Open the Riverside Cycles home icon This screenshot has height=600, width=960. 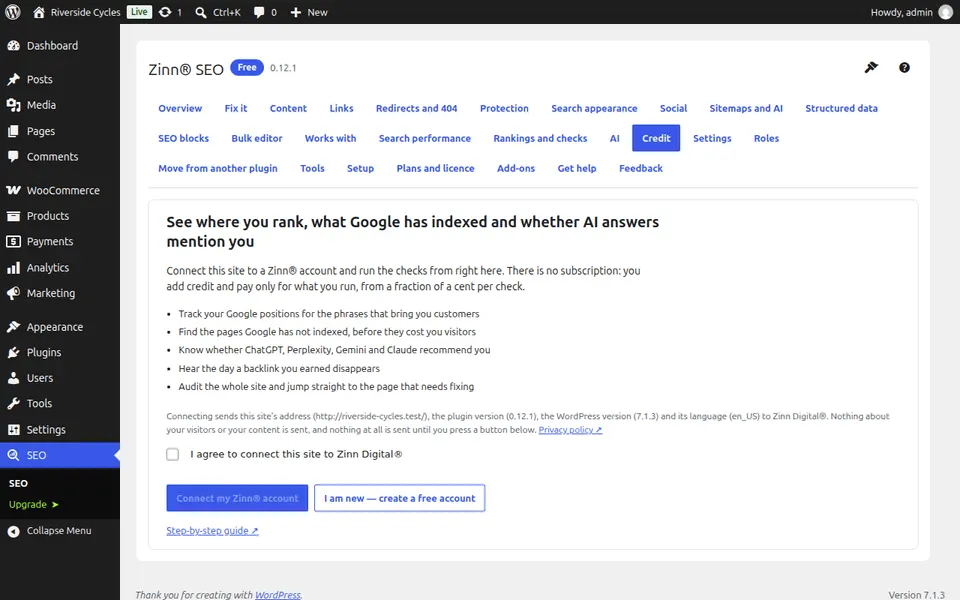[x=39, y=12]
